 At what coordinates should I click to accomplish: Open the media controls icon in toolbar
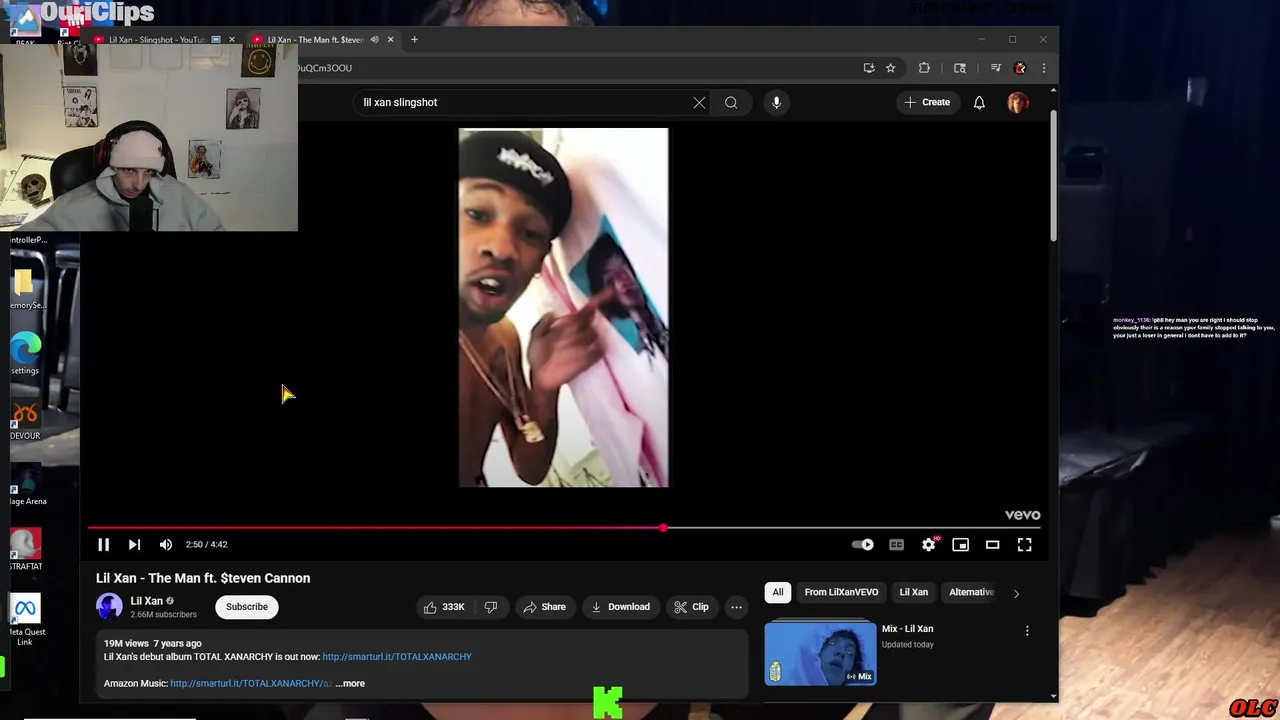coord(995,68)
